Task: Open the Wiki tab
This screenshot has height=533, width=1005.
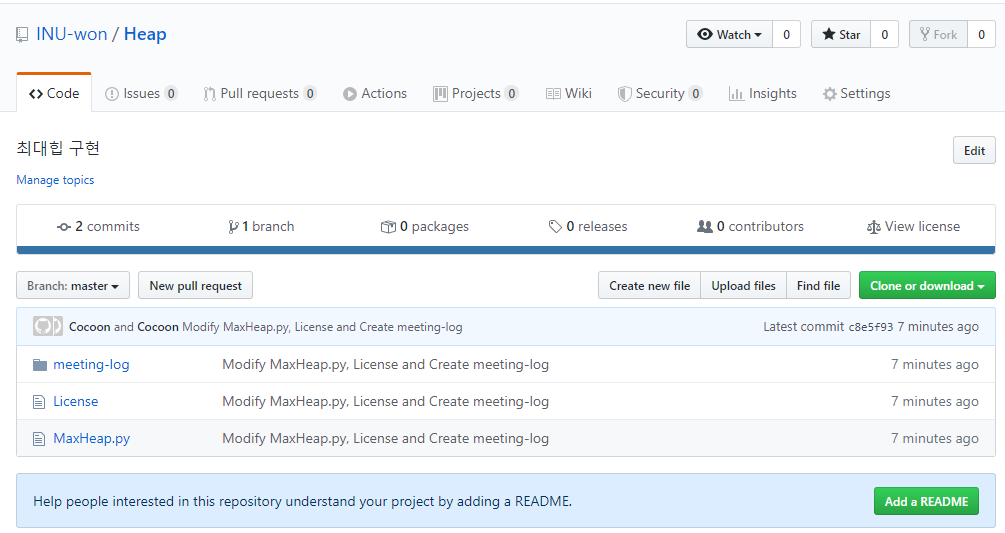Action: pos(569,94)
